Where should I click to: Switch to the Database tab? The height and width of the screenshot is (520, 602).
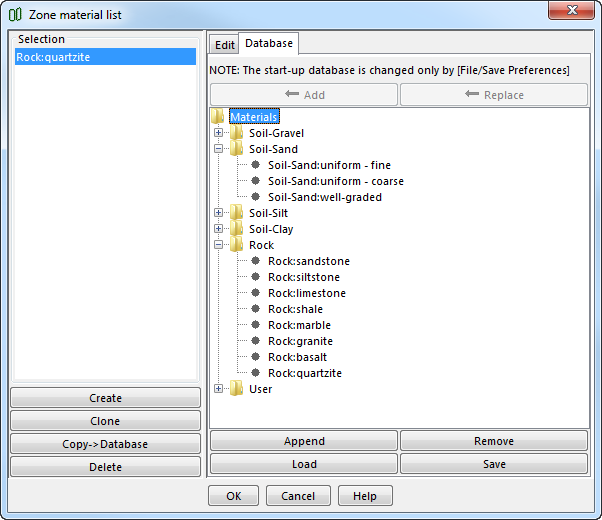[x=269, y=43]
